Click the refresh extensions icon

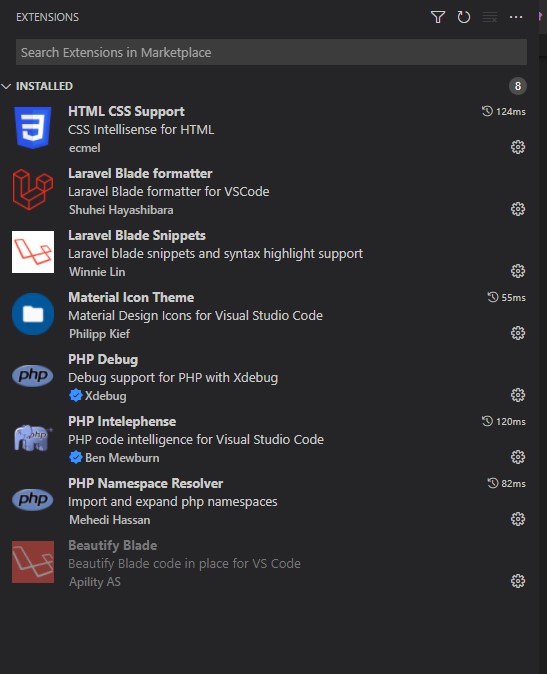click(x=464, y=17)
